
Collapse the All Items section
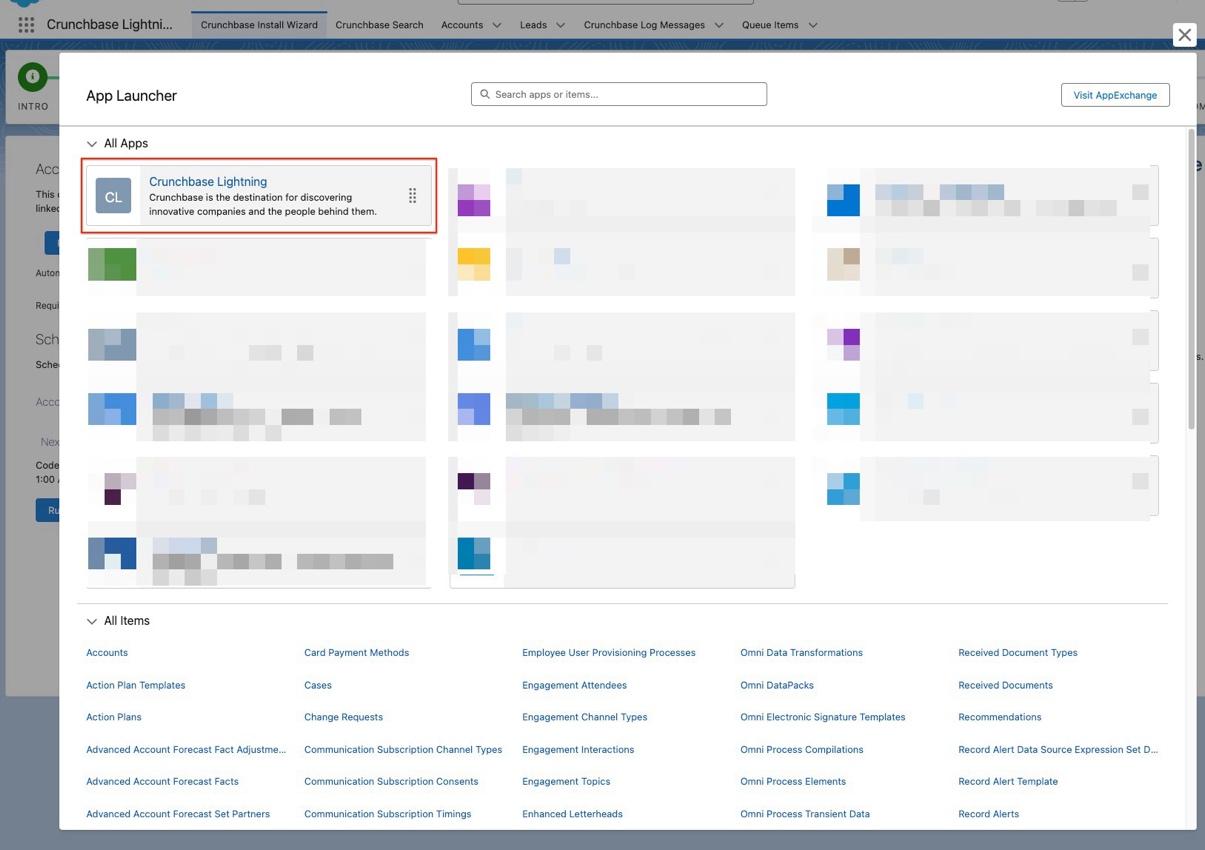tap(92, 621)
